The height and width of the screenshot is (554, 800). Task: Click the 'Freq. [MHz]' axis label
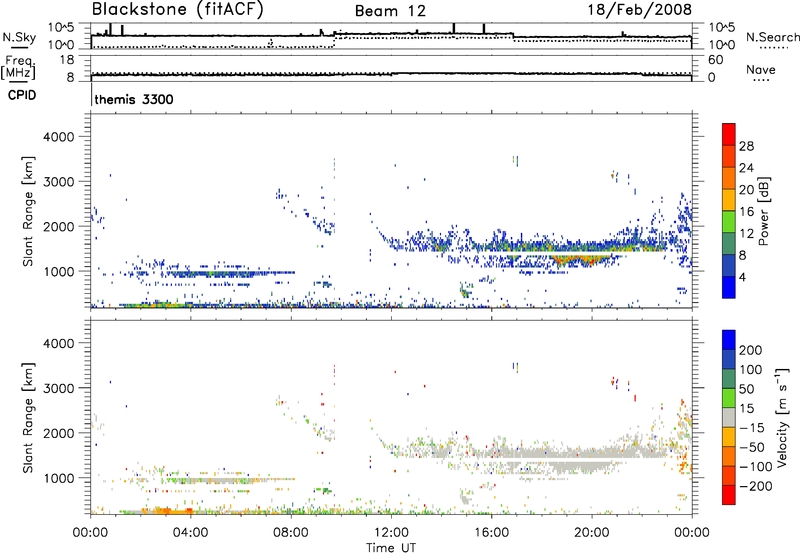pos(18,68)
